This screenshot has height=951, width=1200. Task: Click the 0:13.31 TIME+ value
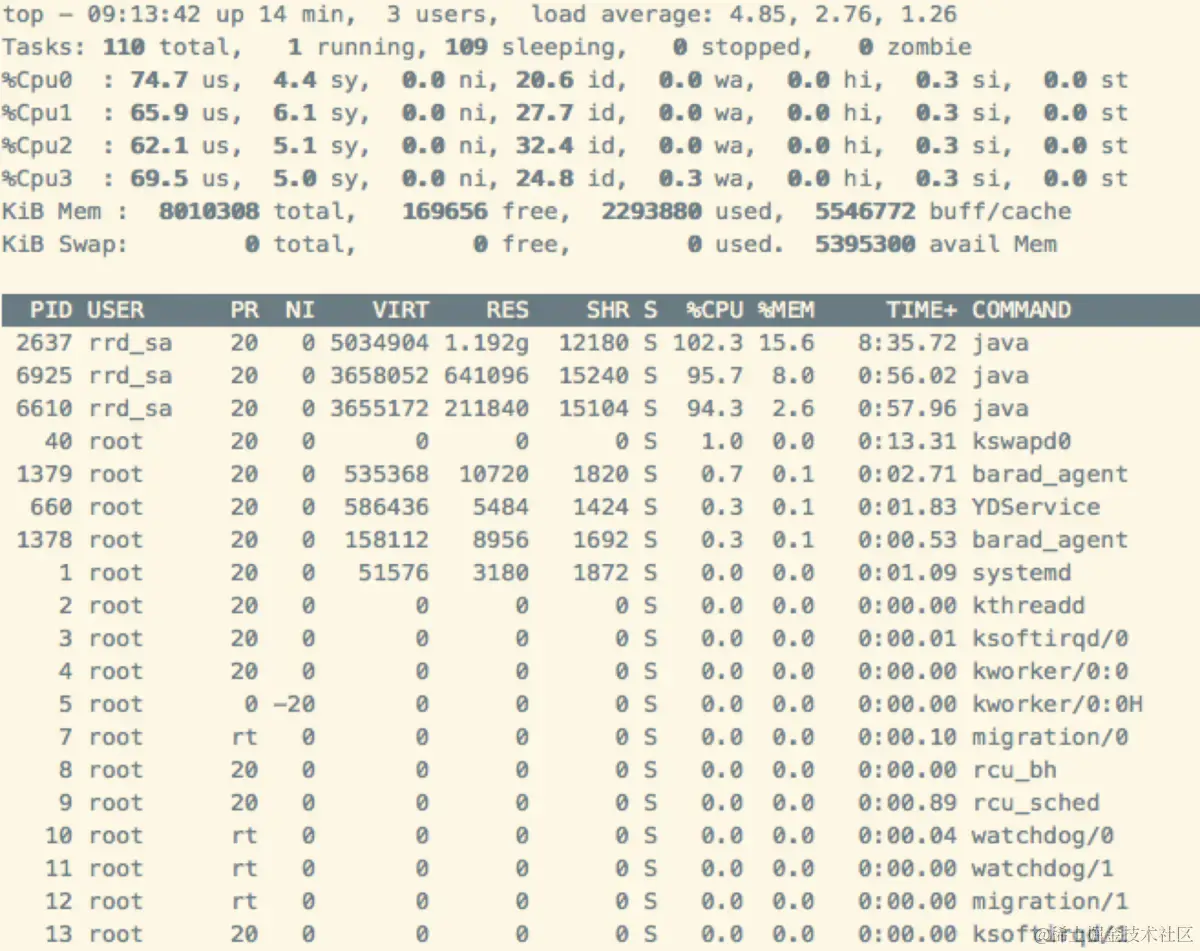[907, 442]
